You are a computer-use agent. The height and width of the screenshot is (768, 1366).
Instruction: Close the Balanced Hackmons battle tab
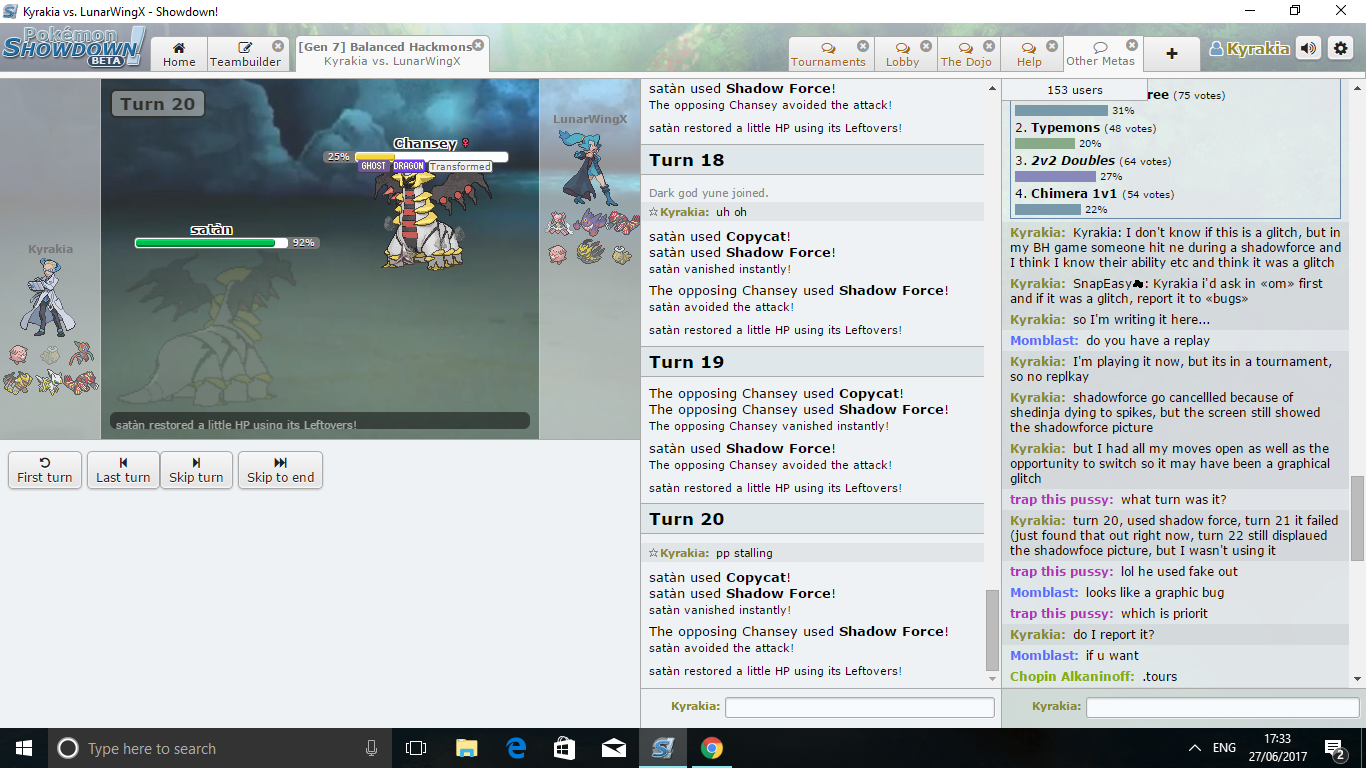click(x=478, y=45)
